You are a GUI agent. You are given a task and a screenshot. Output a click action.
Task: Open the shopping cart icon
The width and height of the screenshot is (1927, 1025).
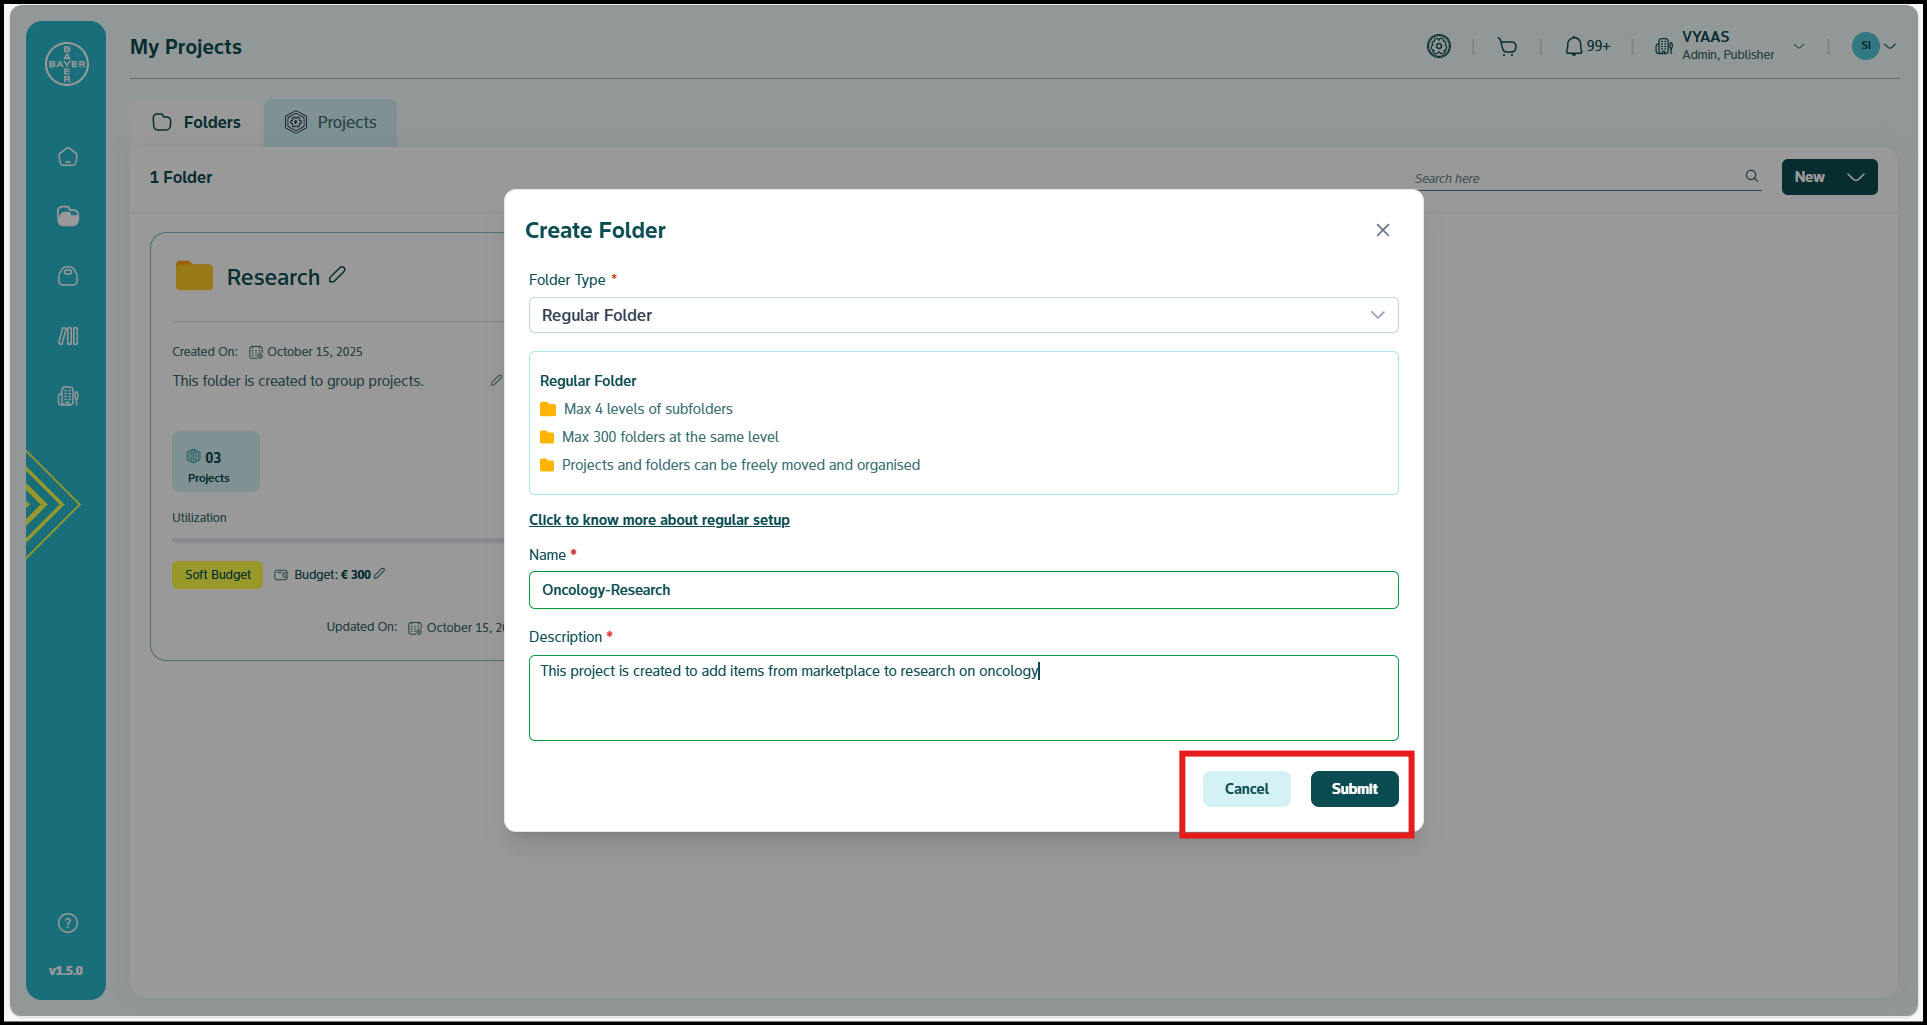(1507, 47)
